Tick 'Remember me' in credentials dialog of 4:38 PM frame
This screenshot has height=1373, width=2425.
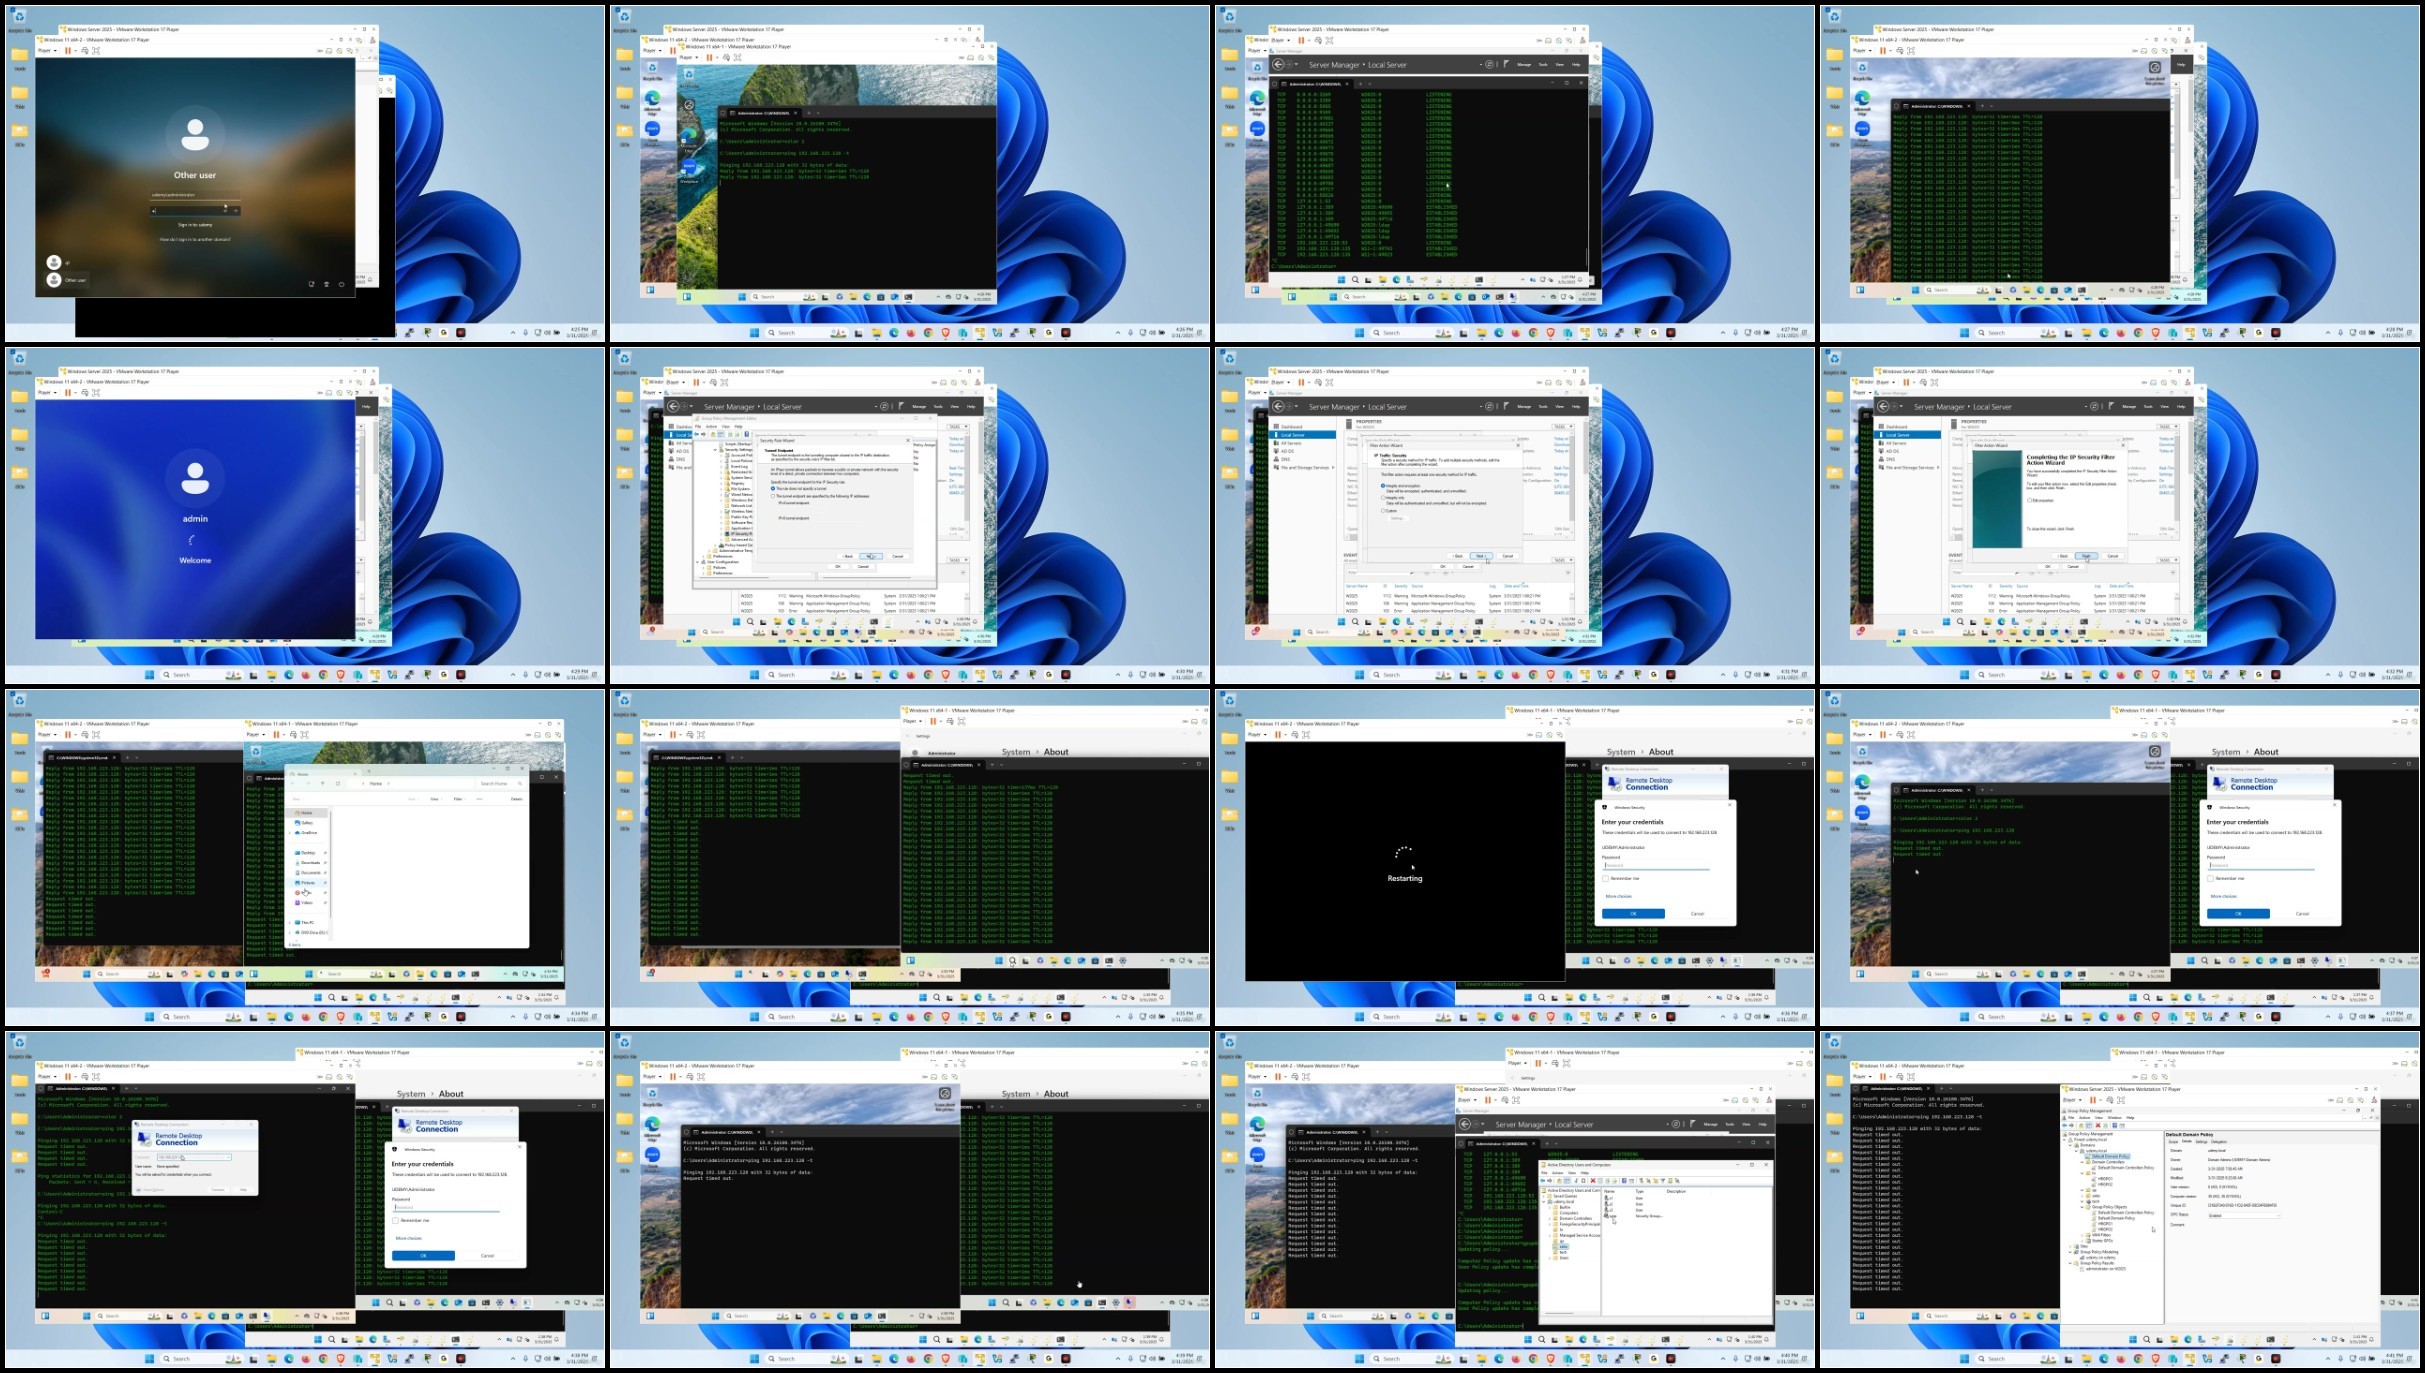[x=395, y=1220]
